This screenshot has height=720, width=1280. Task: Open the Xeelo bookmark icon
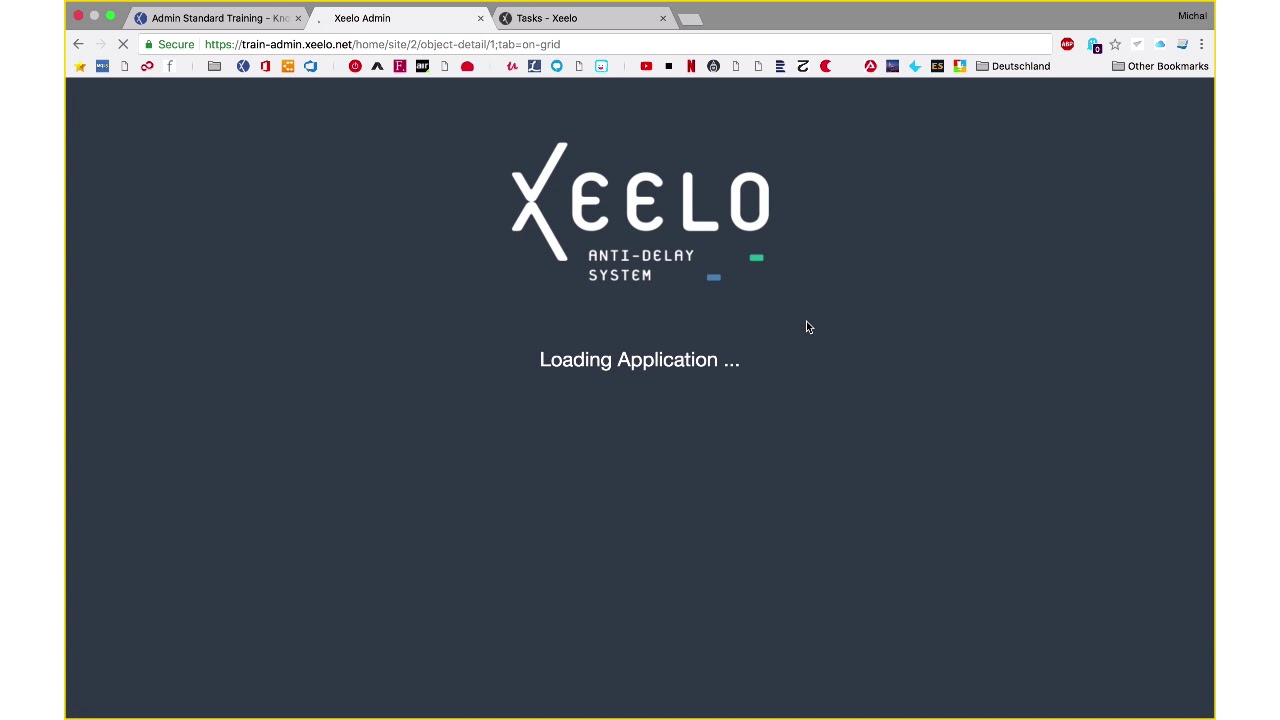pos(243,66)
